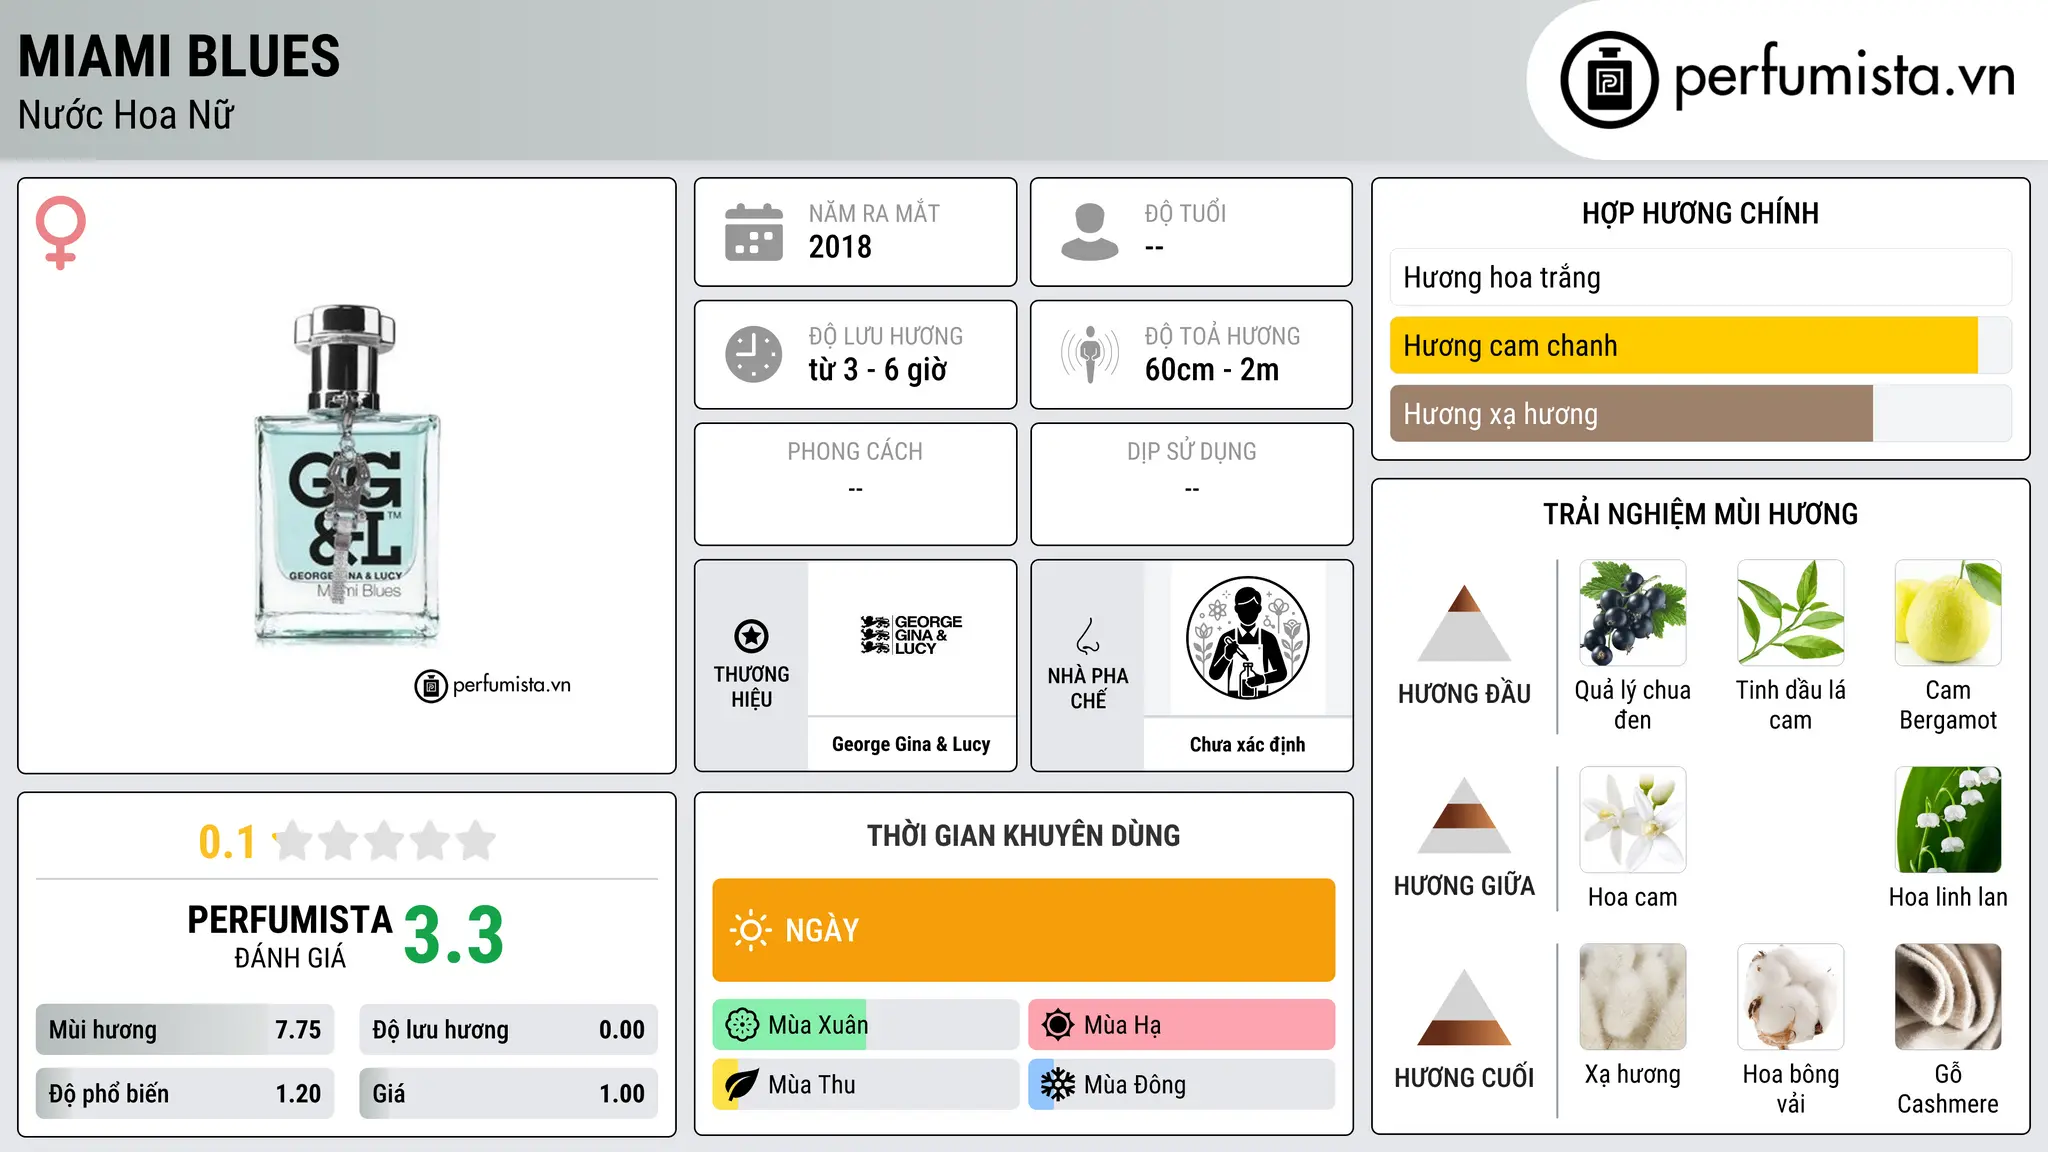Click the Độ phổ biến score 1.20
2048x1152 pixels.
point(298,1094)
